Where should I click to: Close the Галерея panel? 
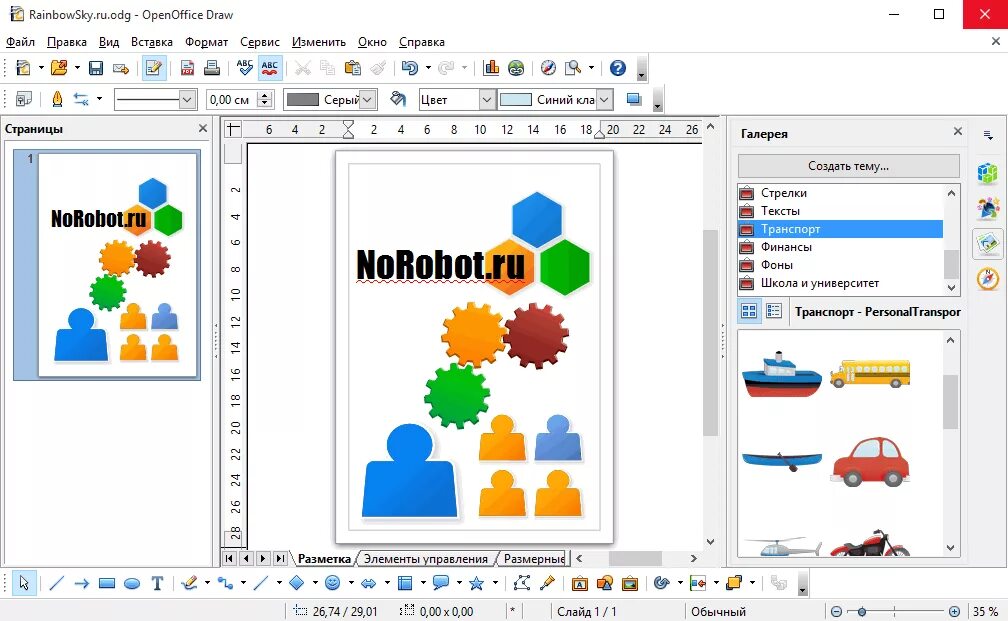(958, 131)
